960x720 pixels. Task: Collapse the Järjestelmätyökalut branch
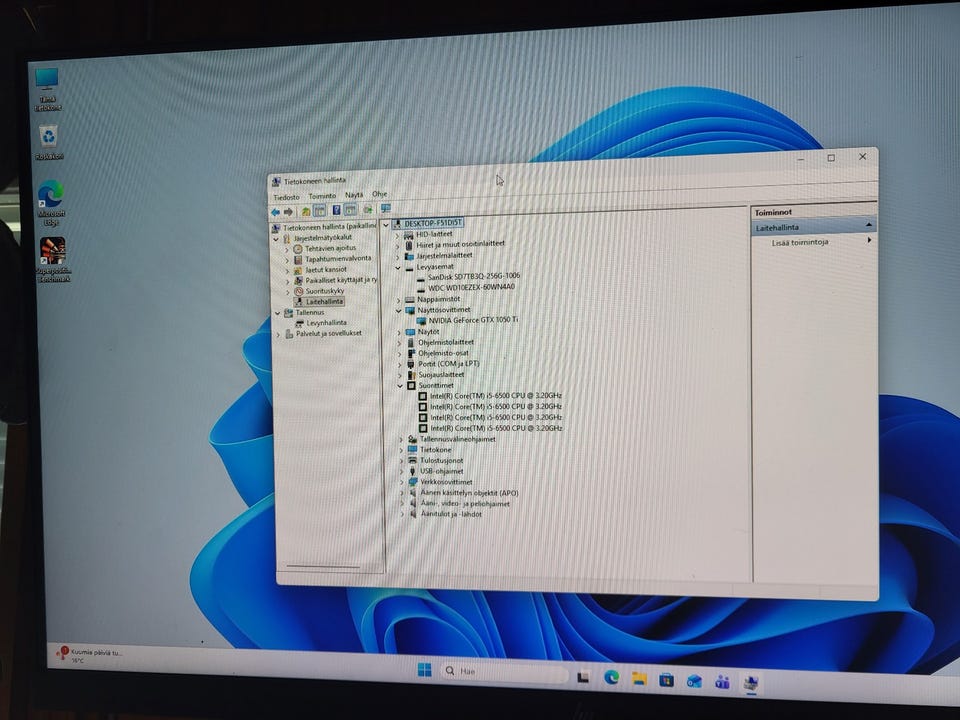(276, 239)
